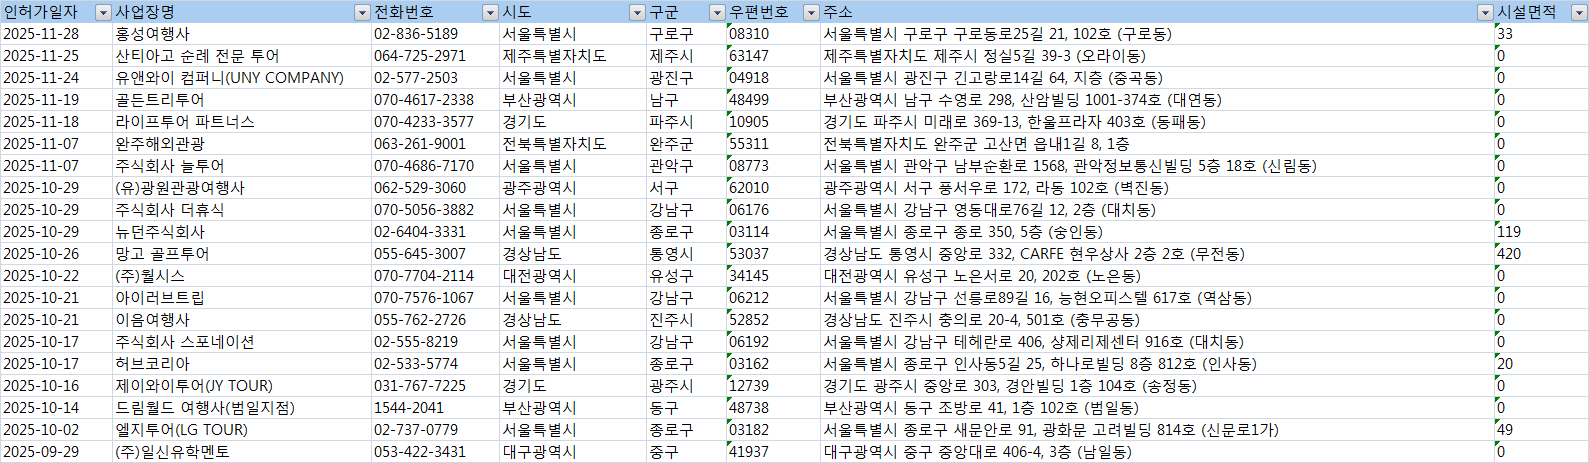Select the date cell 2025-10-26
Image resolution: width=1589 pixels, height=463 pixels.
pos(56,254)
